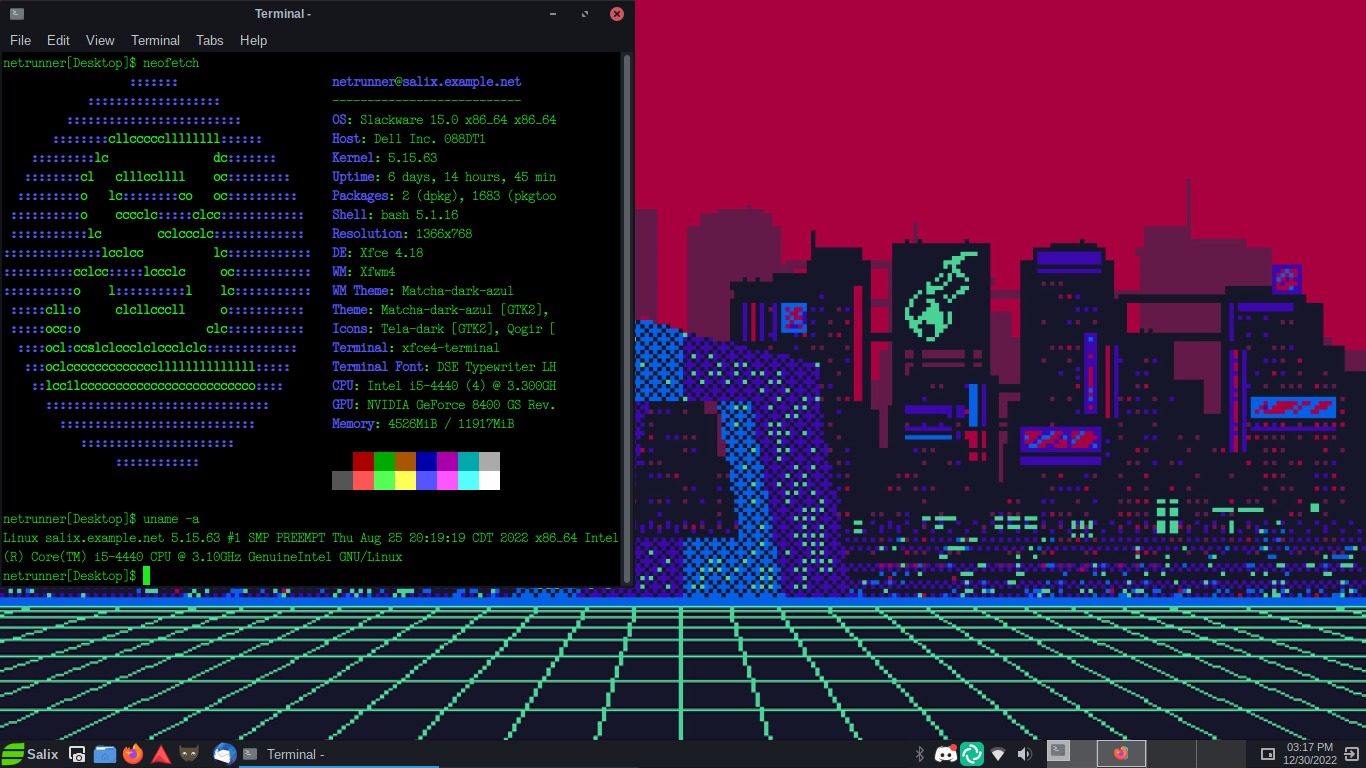Click the yellow block in neofetch palette

tap(405, 480)
